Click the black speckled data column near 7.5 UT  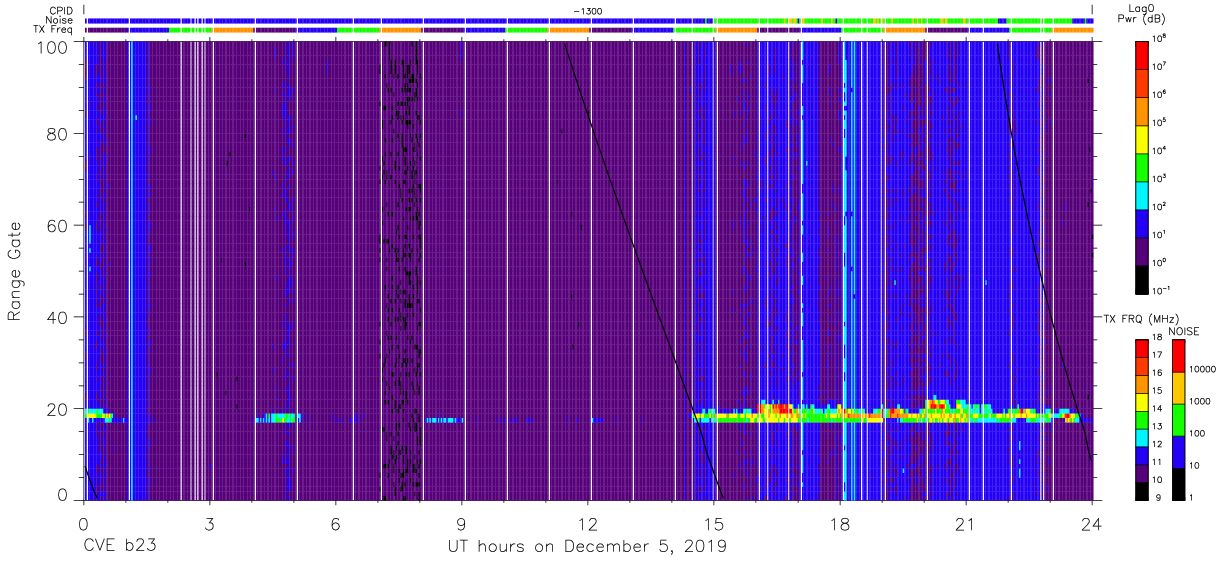point(400,272)
